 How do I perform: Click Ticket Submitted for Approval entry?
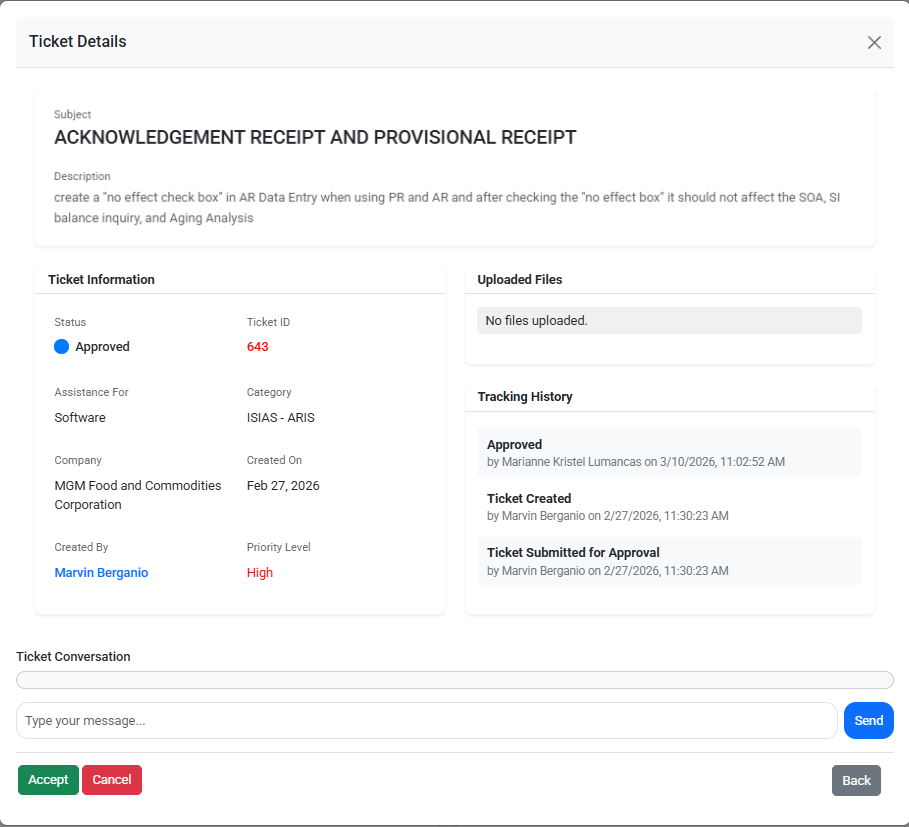(670, 561)
